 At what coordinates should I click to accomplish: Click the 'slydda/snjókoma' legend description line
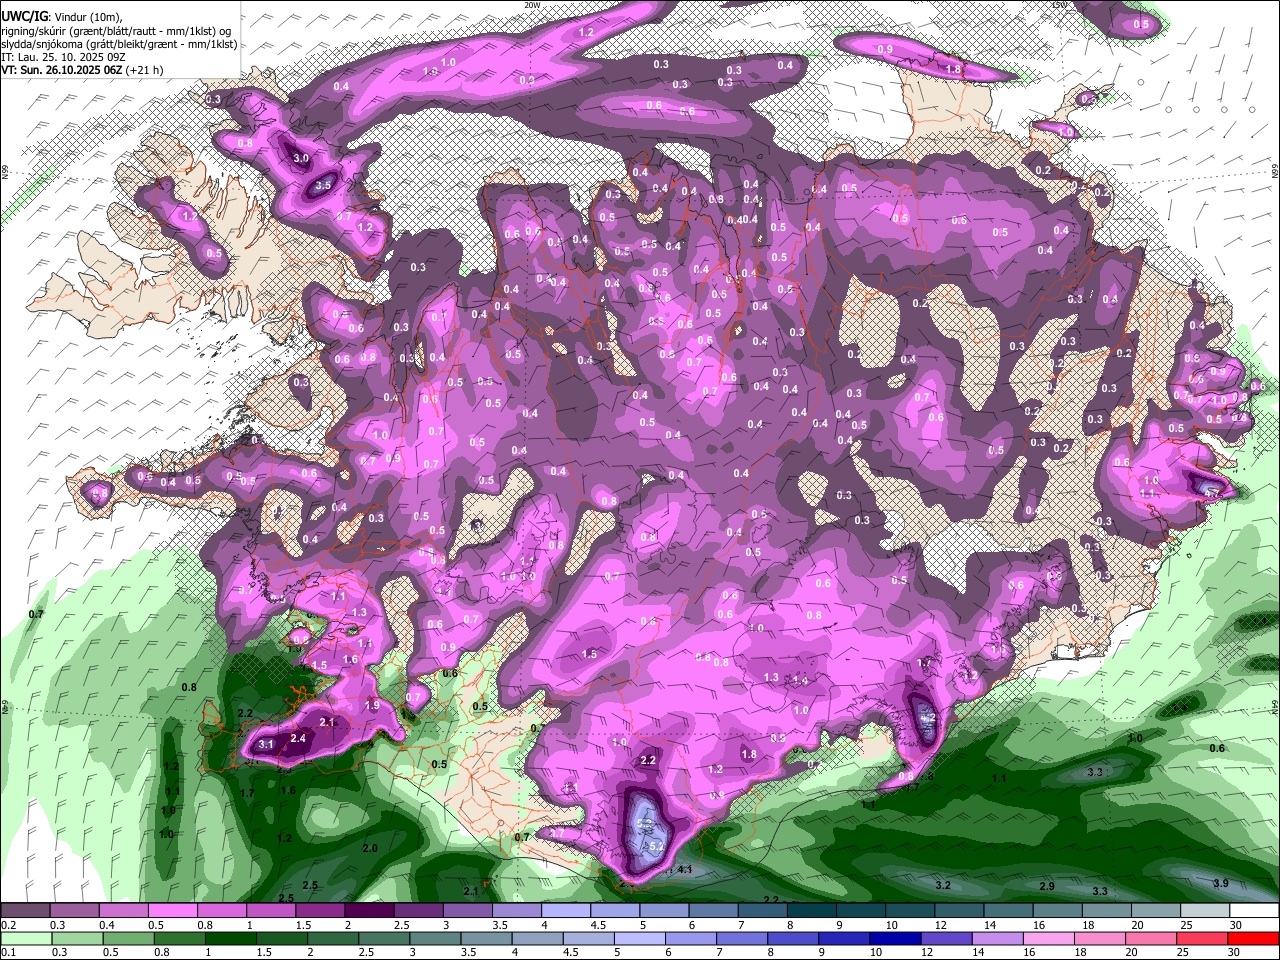tap(119, 44)
